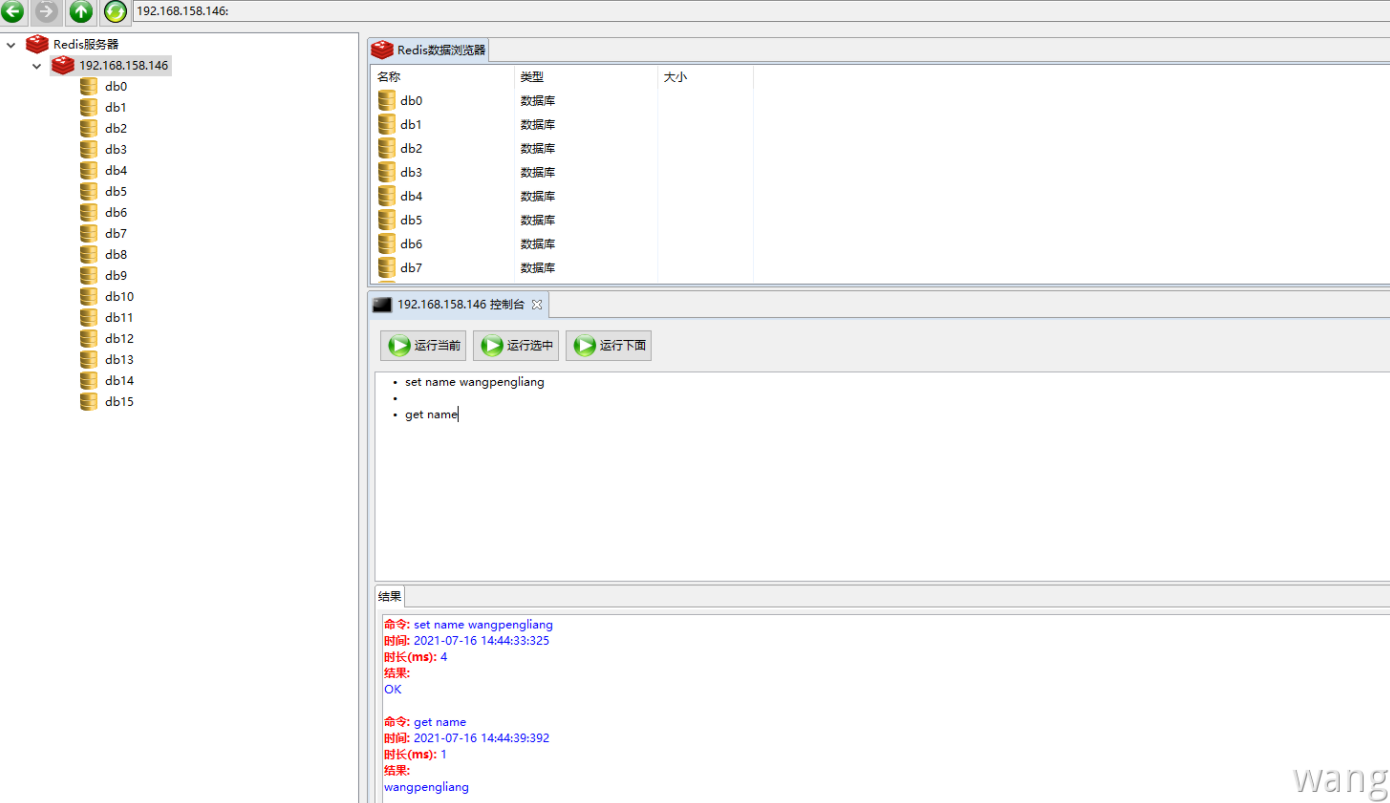Image resolution: width=1390 pixels, height=803 pixels.
Task: Select the Redis服务器 root node icon
Action: (x=37, y=44)
